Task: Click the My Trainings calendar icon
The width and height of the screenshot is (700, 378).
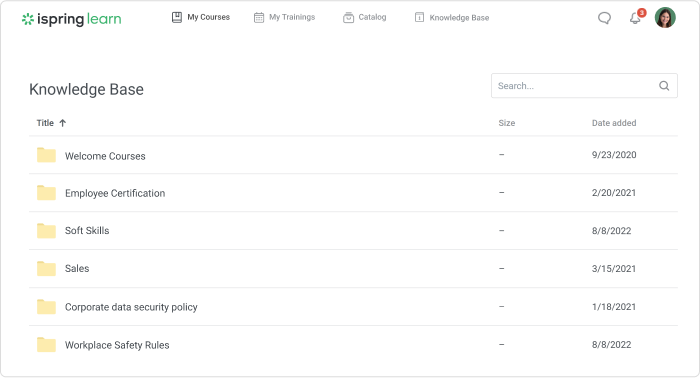Action: pyautogui.click(x=259, y=17)
